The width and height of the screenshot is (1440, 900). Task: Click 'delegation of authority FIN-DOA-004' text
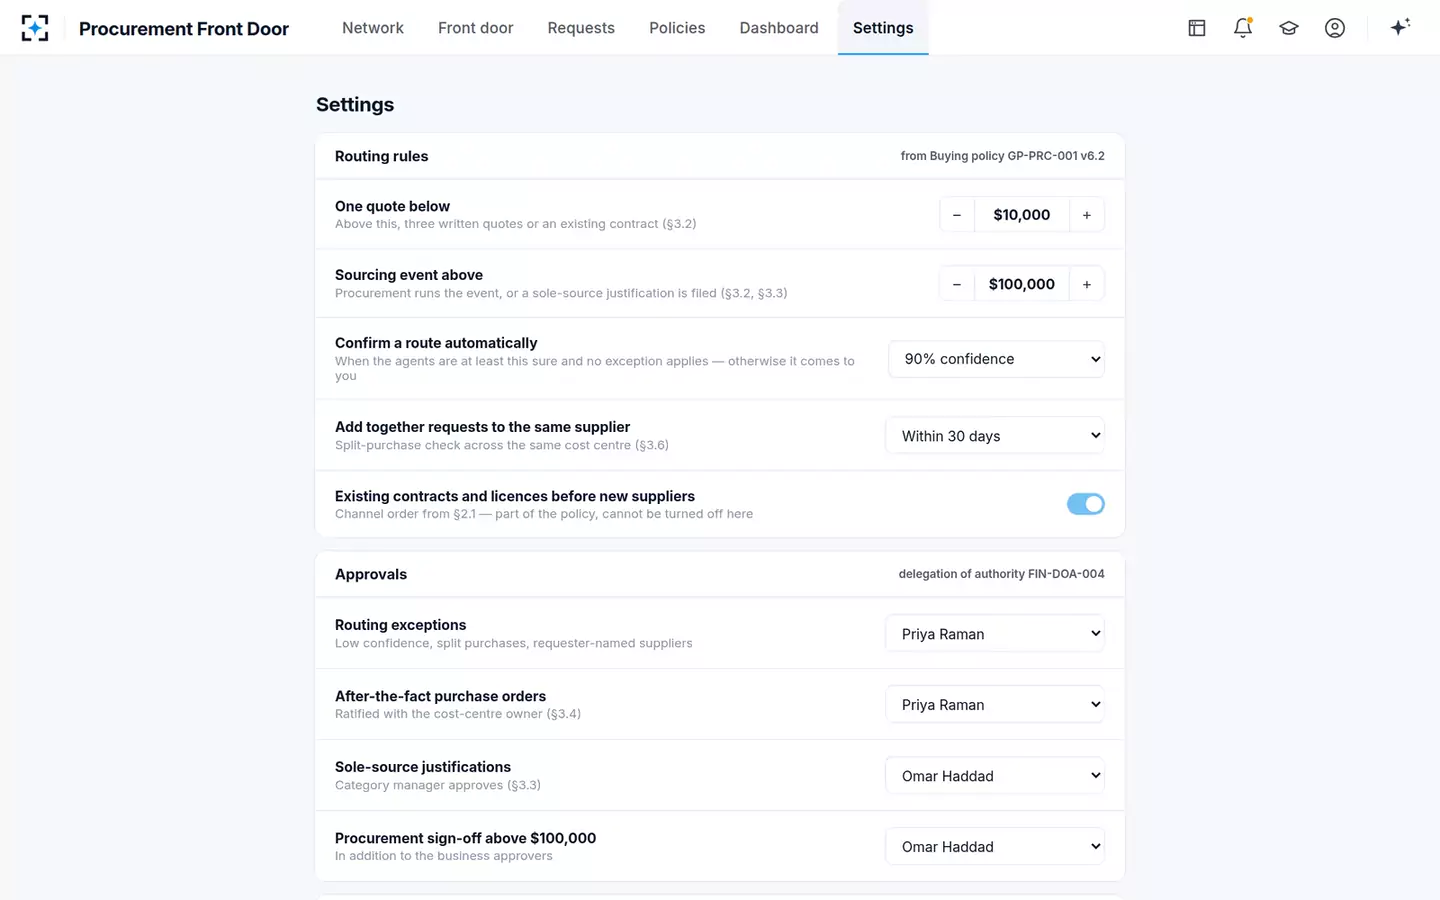(1002, 574)
